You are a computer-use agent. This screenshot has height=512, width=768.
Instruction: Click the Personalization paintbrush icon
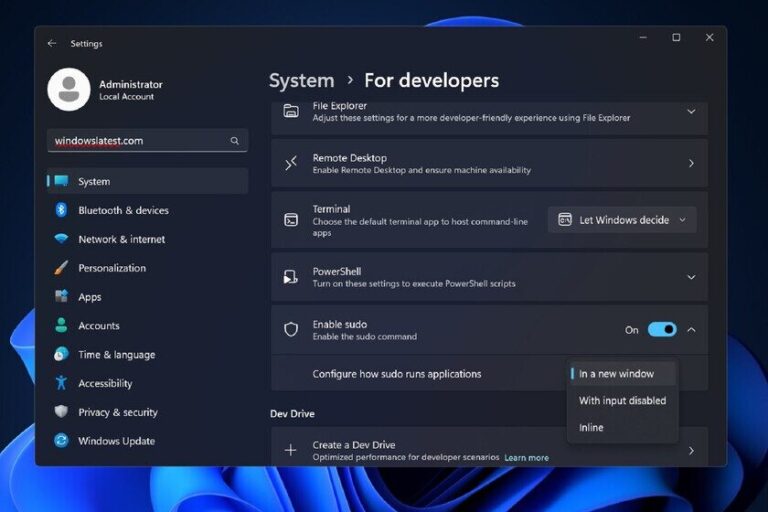[x=61, y=268]
